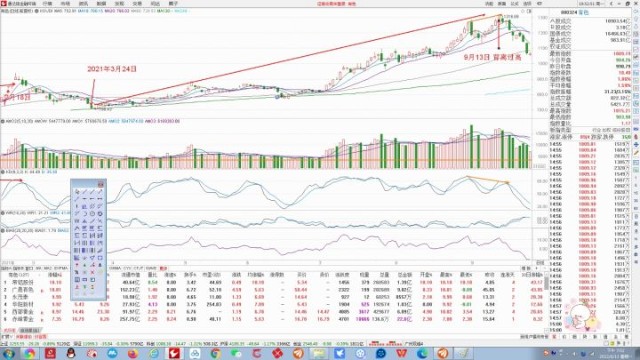Open QQ penguin icon in taskbar
The width and height of the screenshot is (640, 360).
(x=71, y=353)
